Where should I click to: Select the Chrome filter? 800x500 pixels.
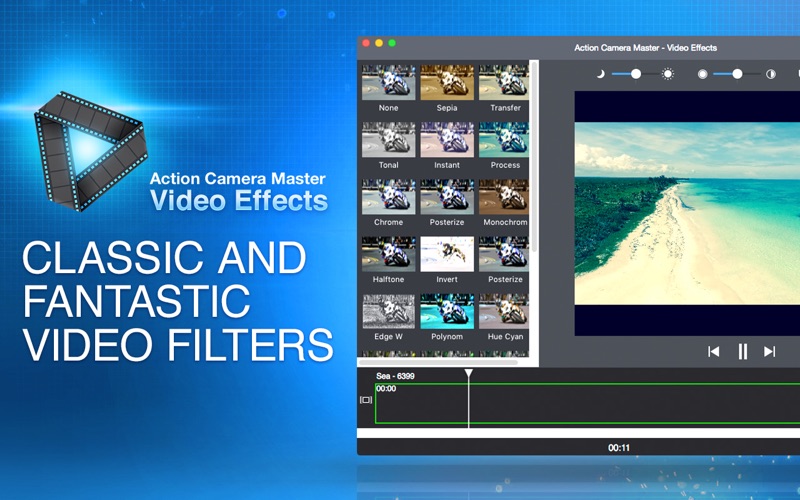pos(388,196)
